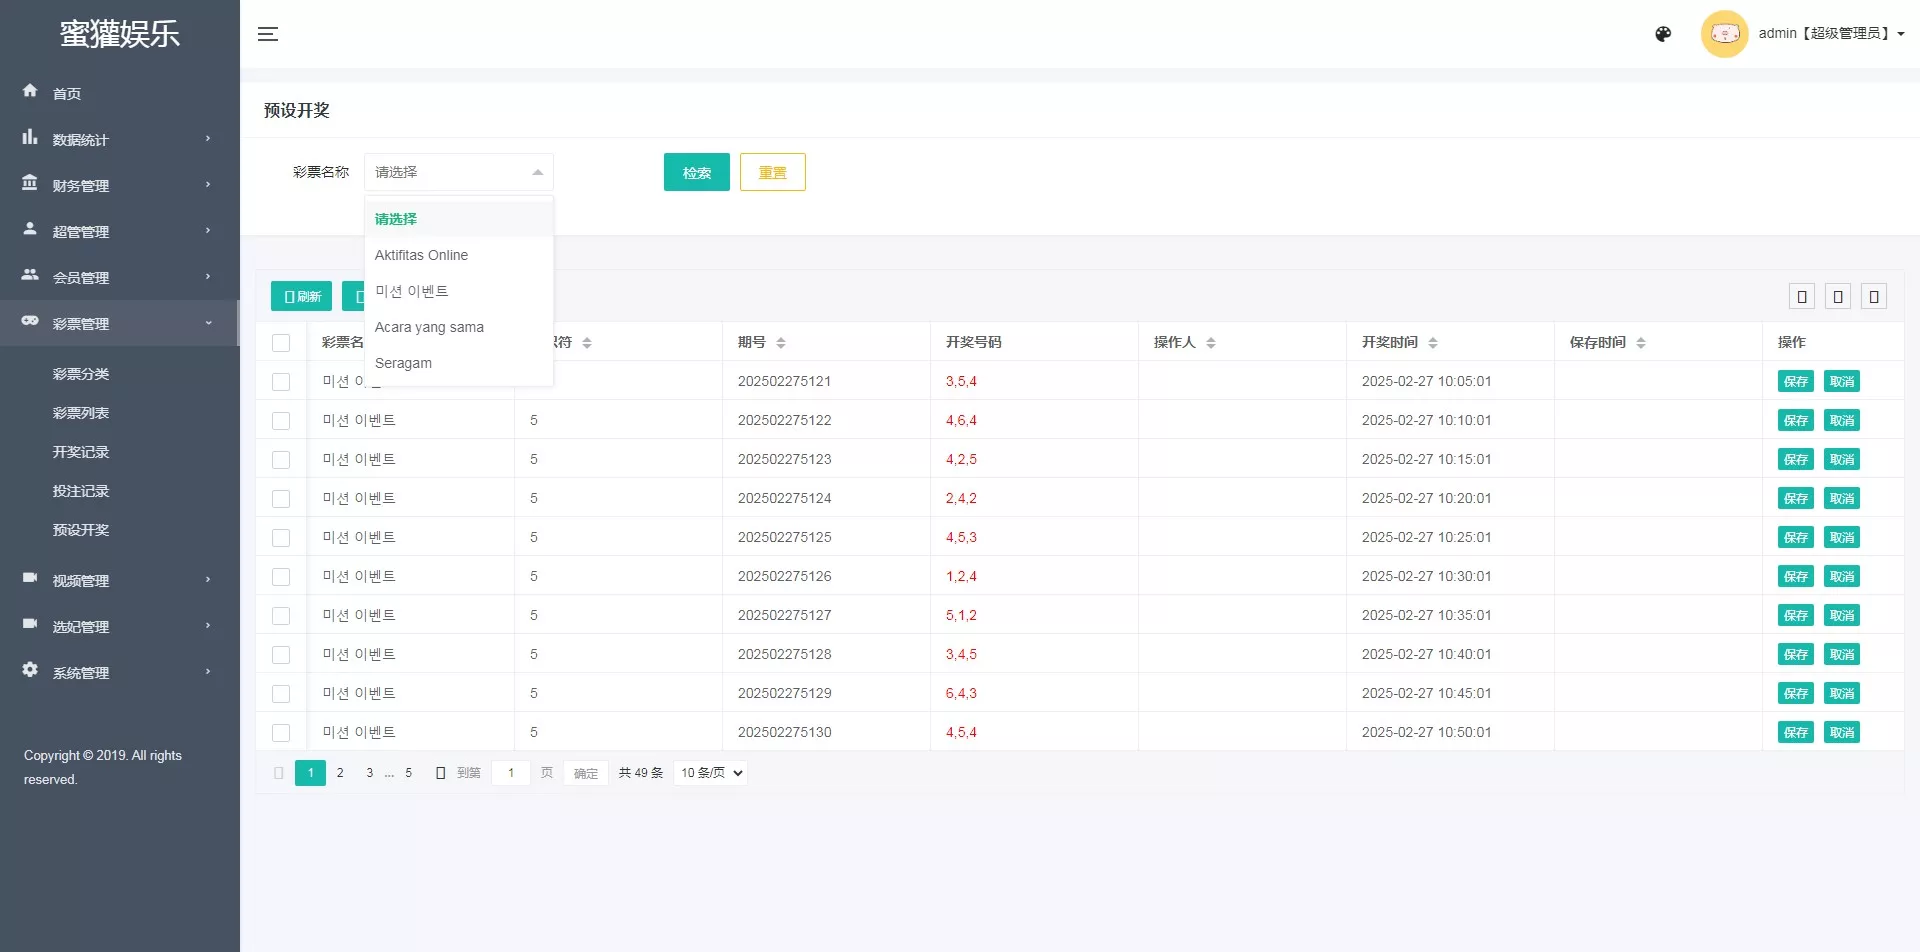Open the 开奖记录 submenu item
Viewport: 1920px width, 952px height.
click(x=81, y=452)
